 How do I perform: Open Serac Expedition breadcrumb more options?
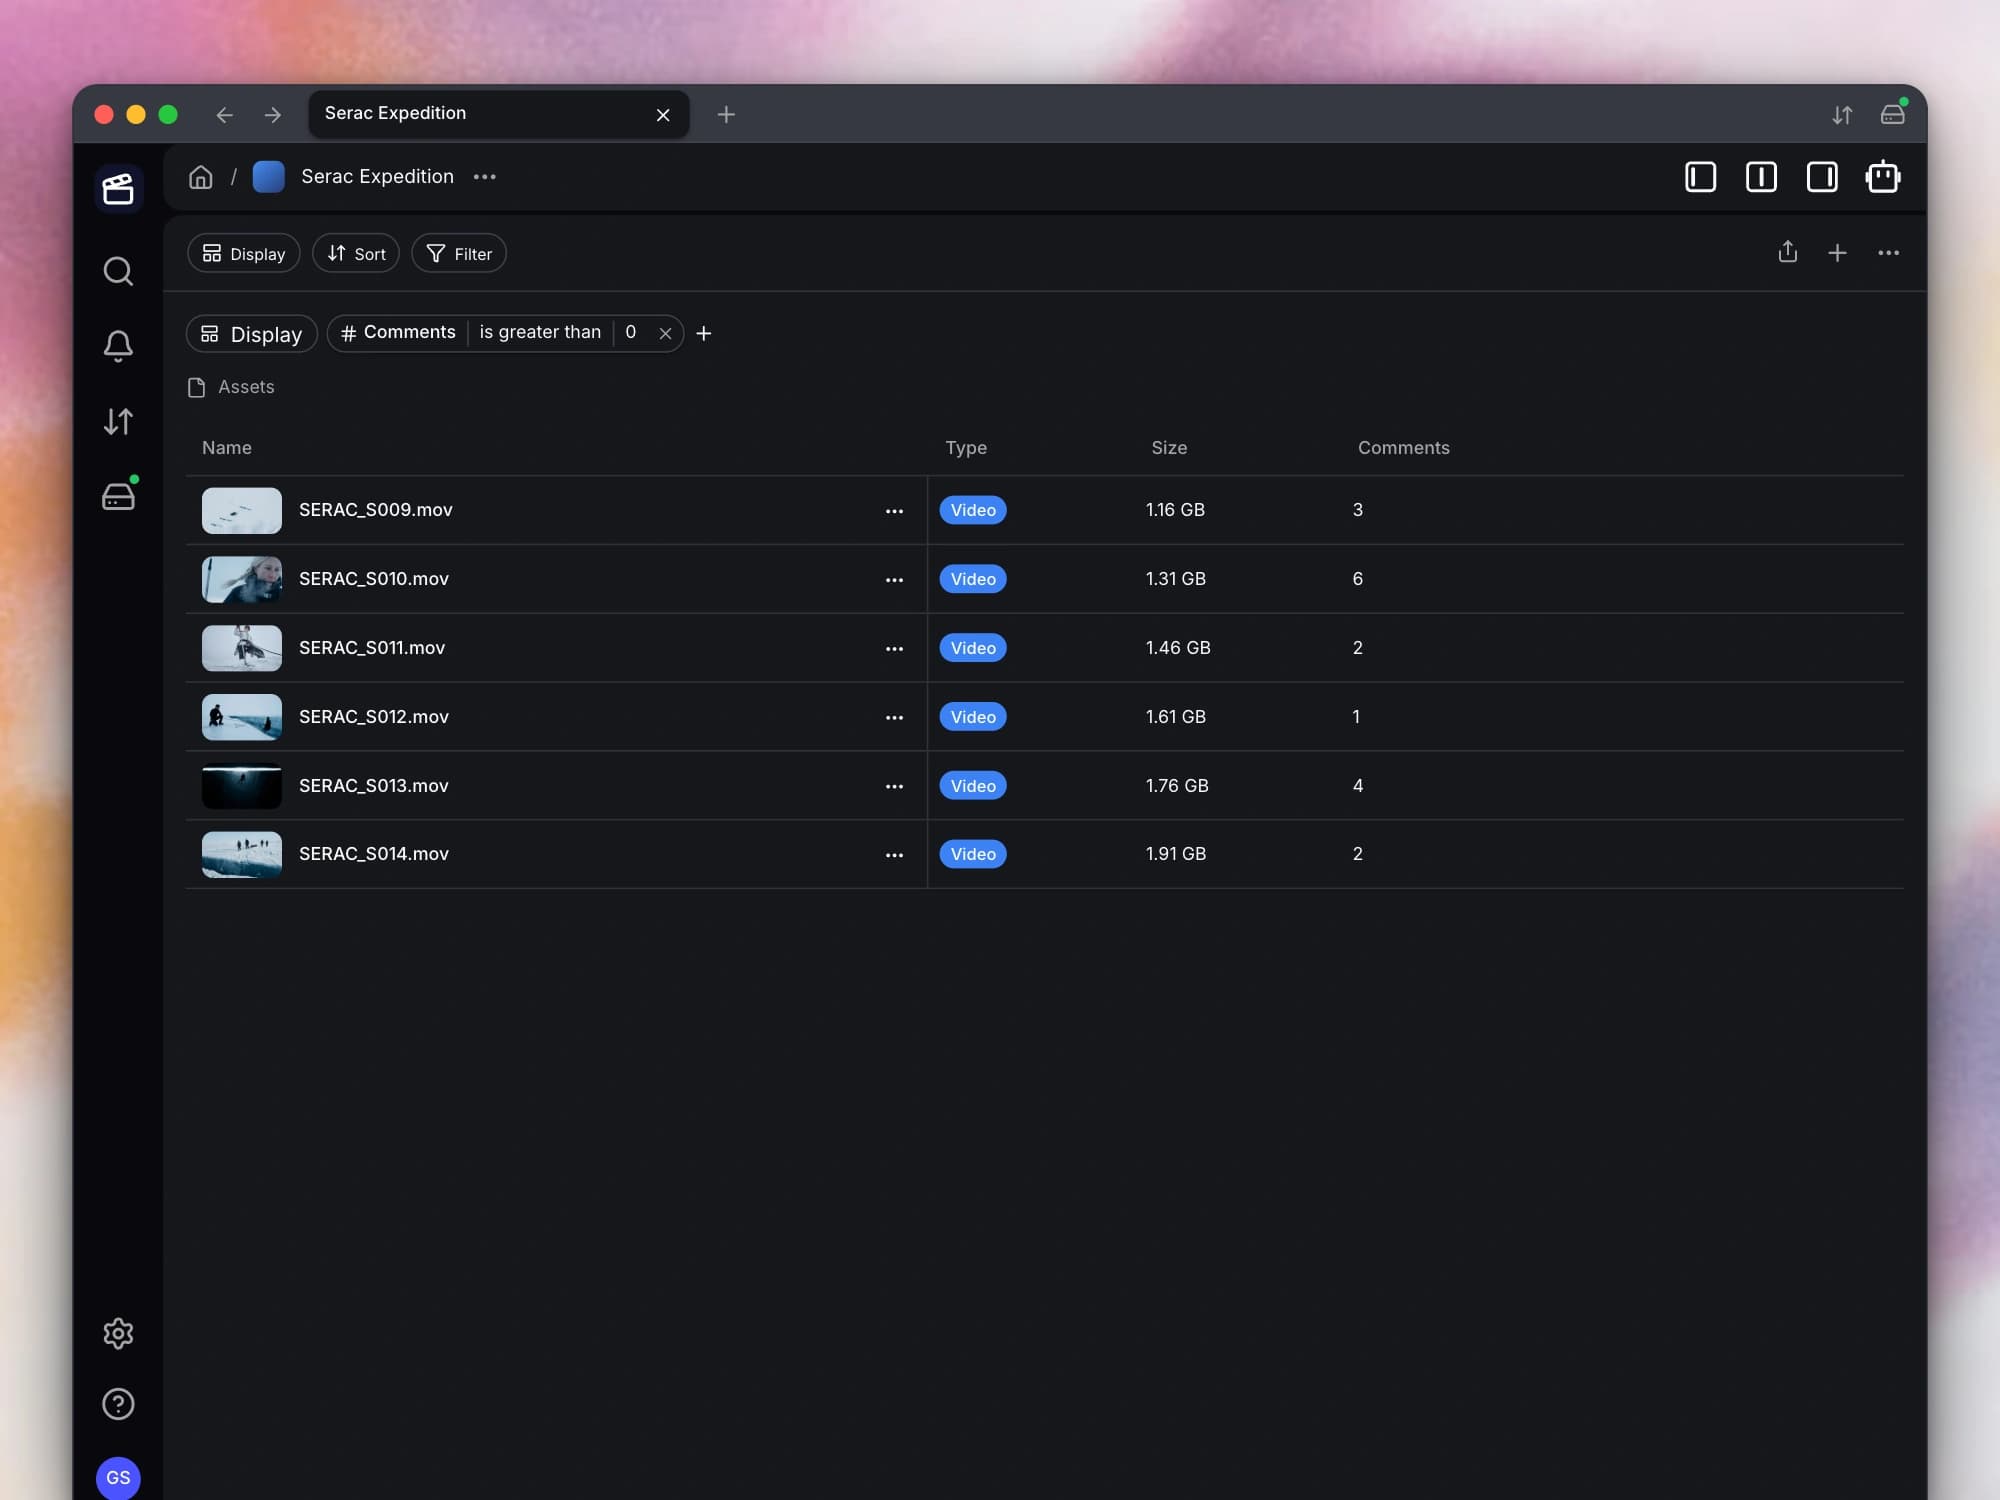point(485,177)
